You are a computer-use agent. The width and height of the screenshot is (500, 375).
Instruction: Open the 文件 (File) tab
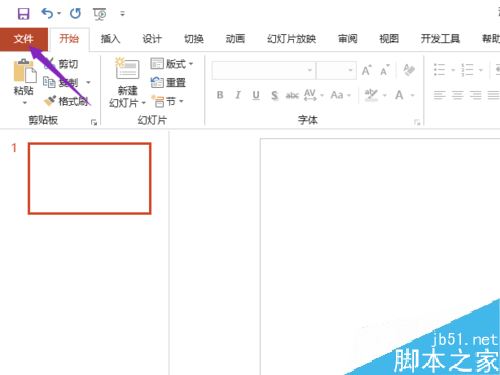(x=24, y=39)
